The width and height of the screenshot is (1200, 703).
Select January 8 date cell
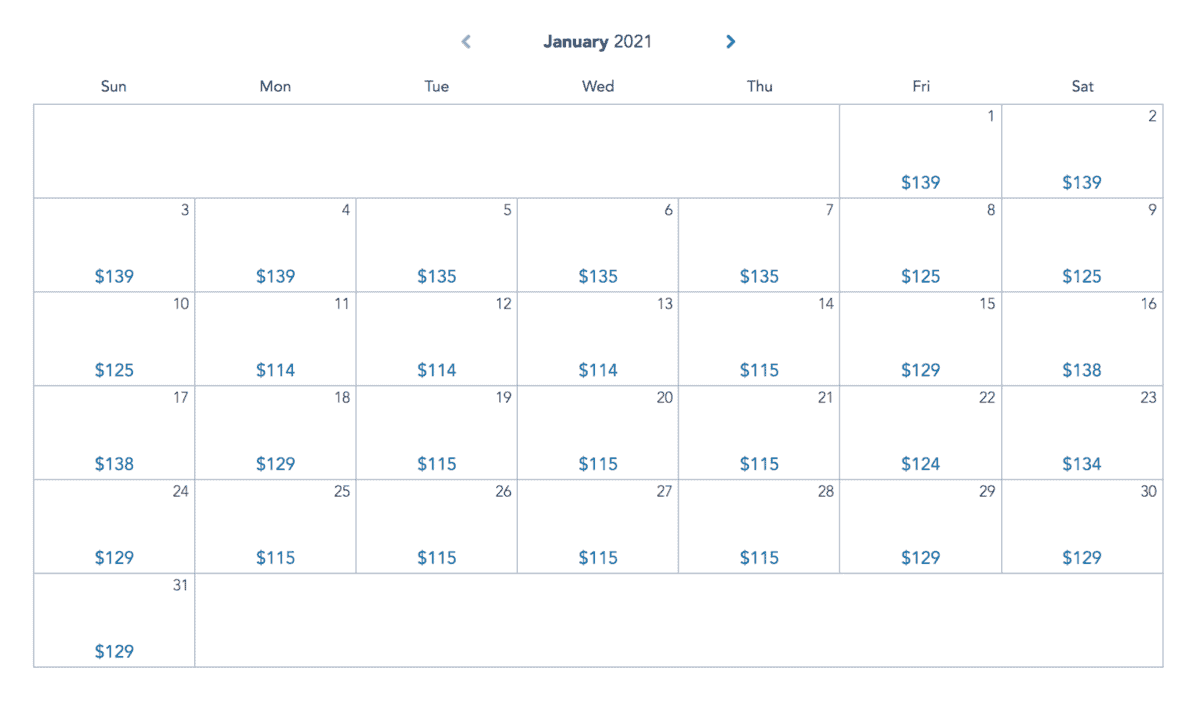pos(920,246)
